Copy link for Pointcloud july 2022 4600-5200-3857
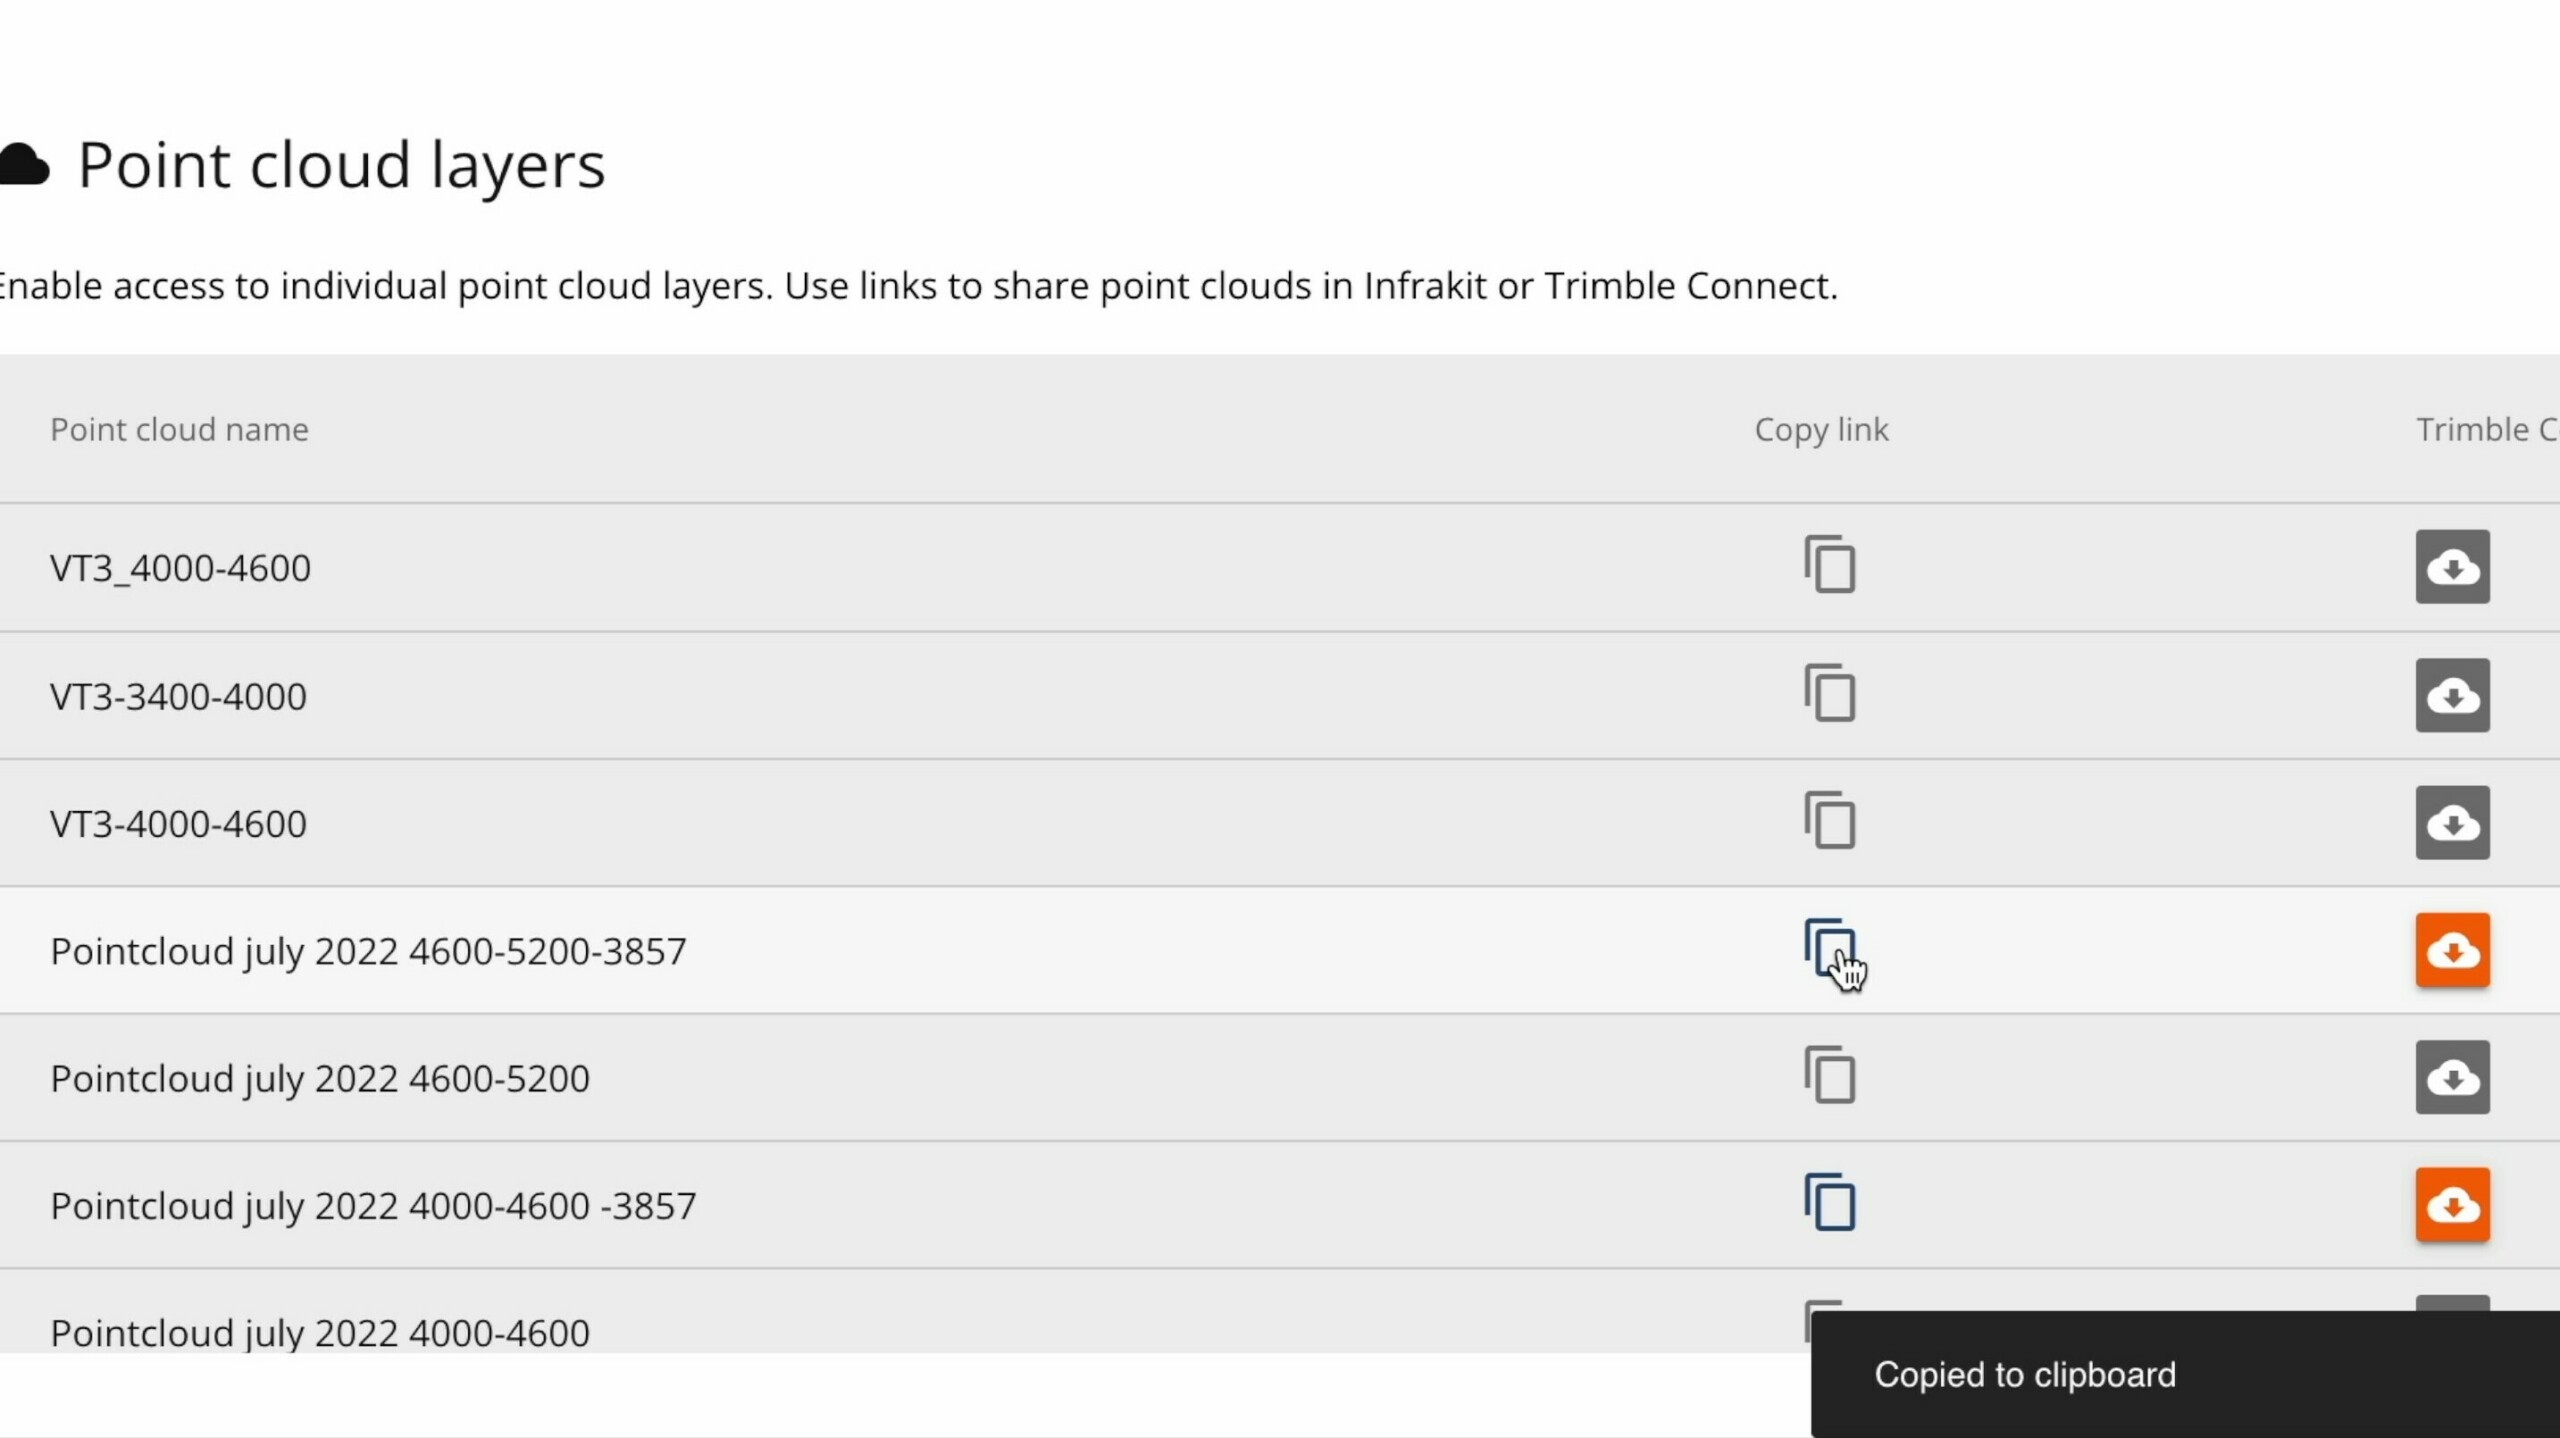This screenshot has height=1438, width=2560. pyautogui.click(x=1829, y=948)
